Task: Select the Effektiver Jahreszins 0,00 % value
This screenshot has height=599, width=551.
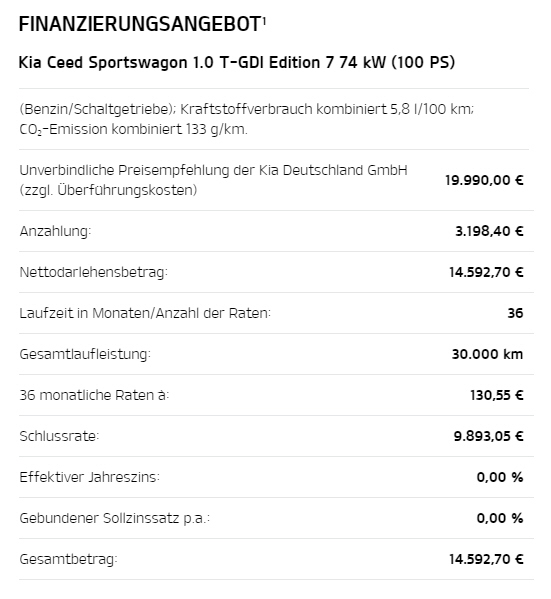Action: (499, 477)
